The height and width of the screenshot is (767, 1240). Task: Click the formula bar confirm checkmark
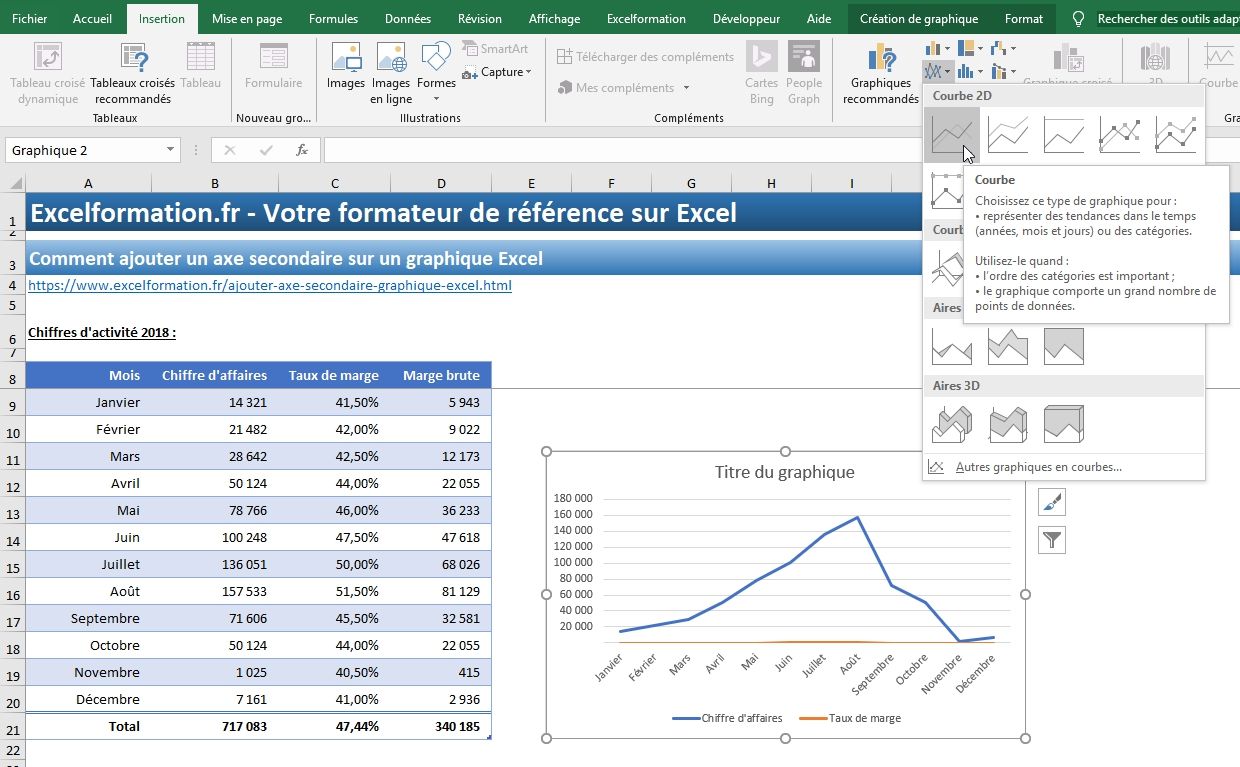pos(266,150)
